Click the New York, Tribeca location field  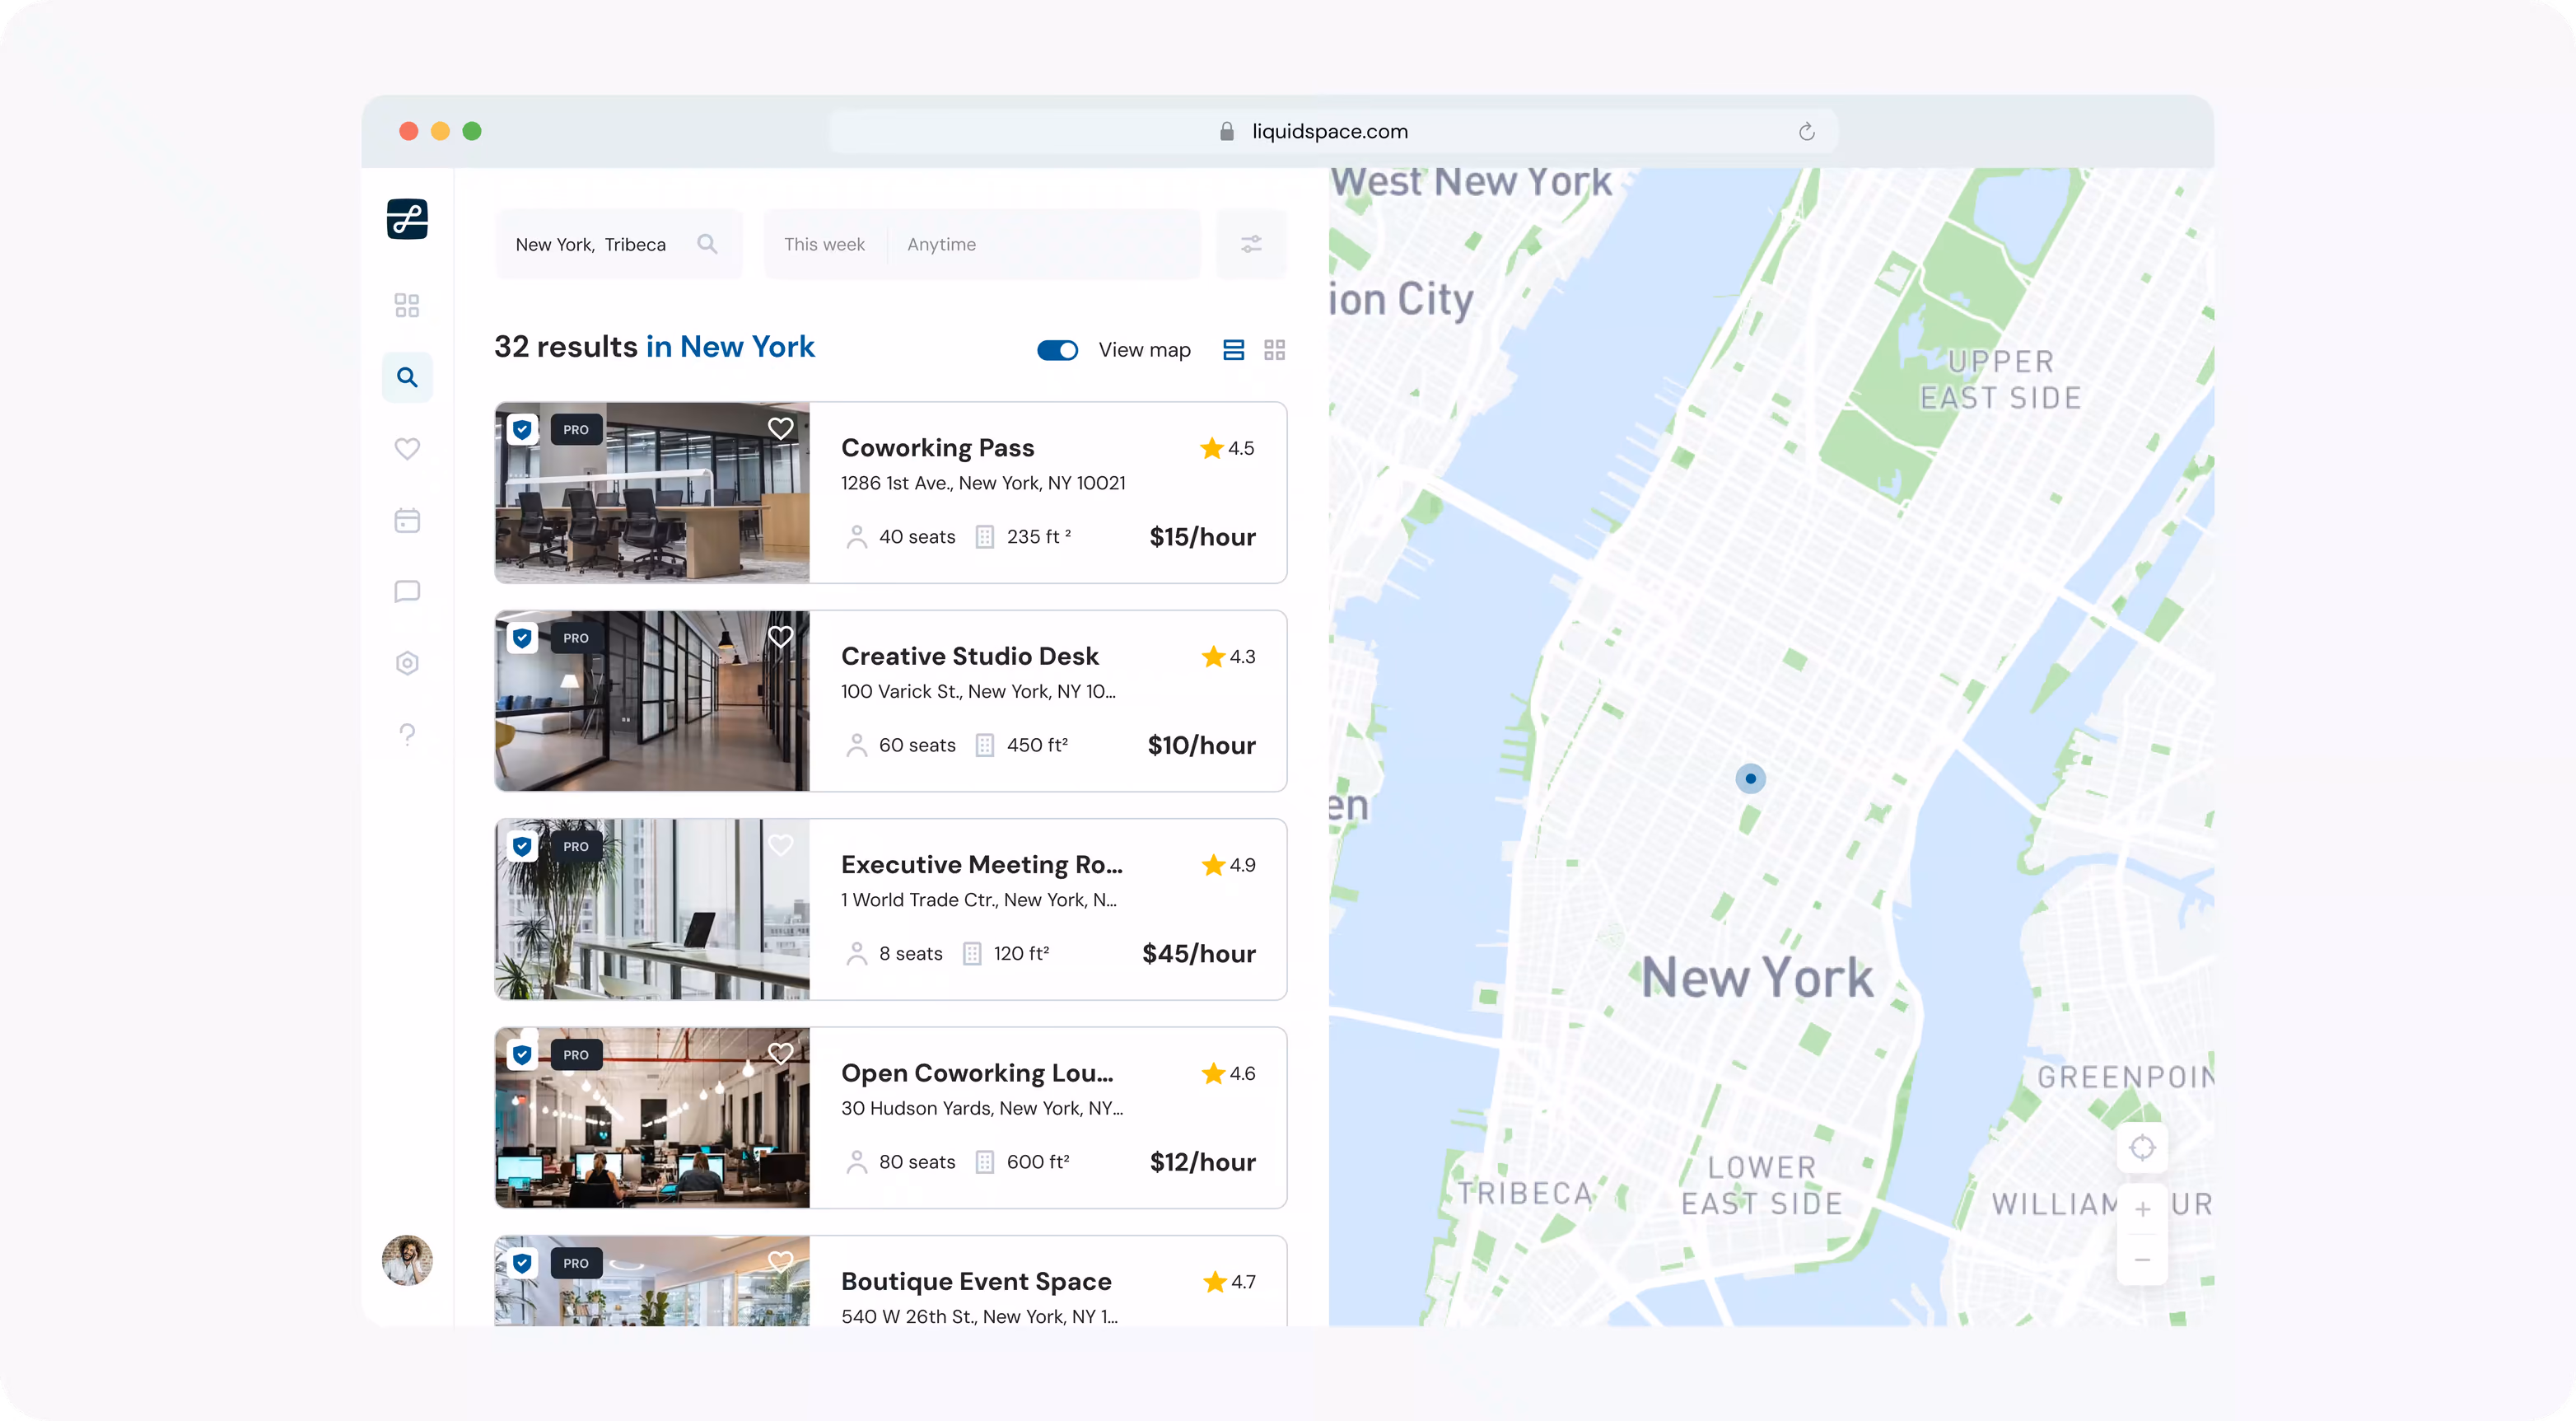(x=619, y=244)
